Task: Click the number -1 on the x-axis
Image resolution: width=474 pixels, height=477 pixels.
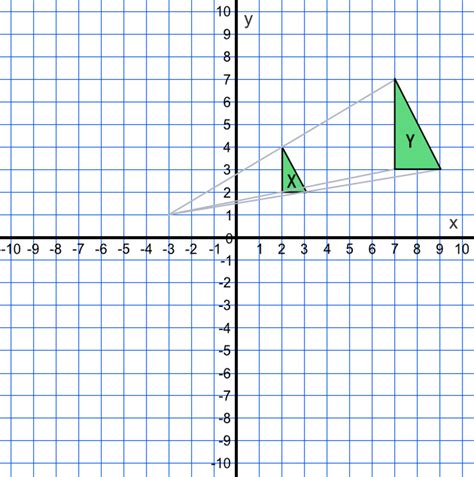Action: tap(214, 249)
